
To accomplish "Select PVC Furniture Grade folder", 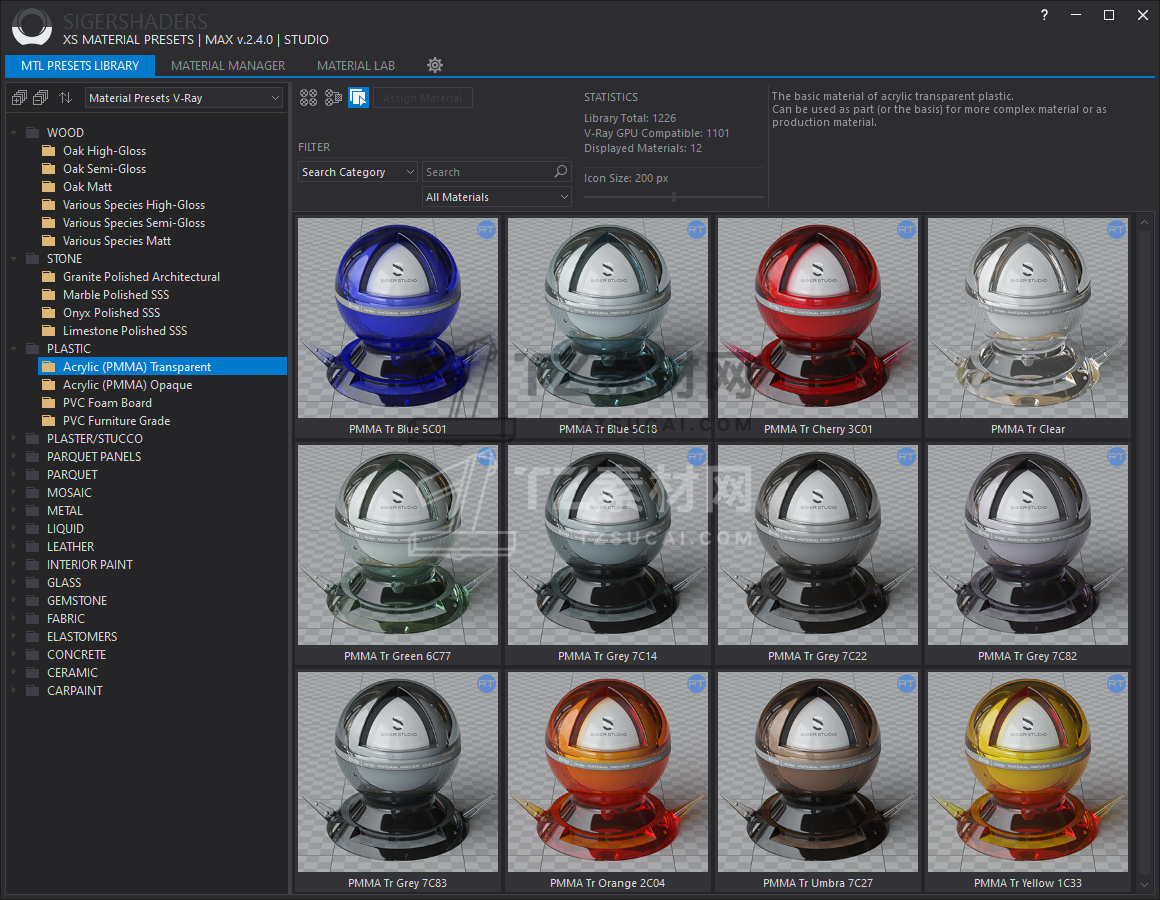I will click(116, 421).
